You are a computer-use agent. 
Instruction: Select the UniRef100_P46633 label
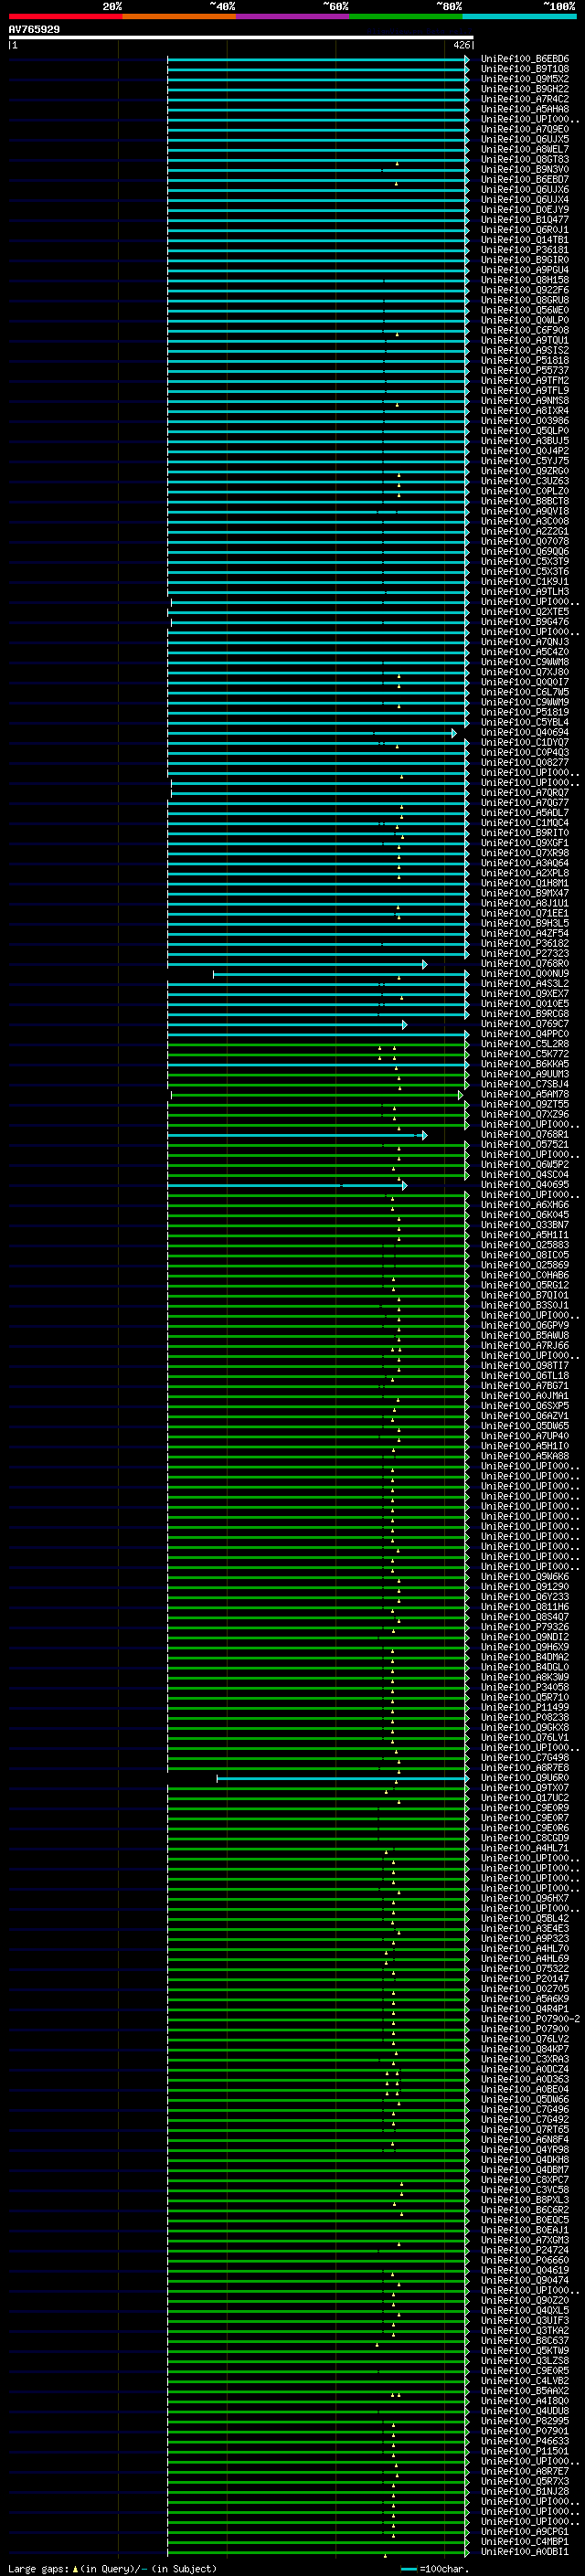click(525, 2441)
